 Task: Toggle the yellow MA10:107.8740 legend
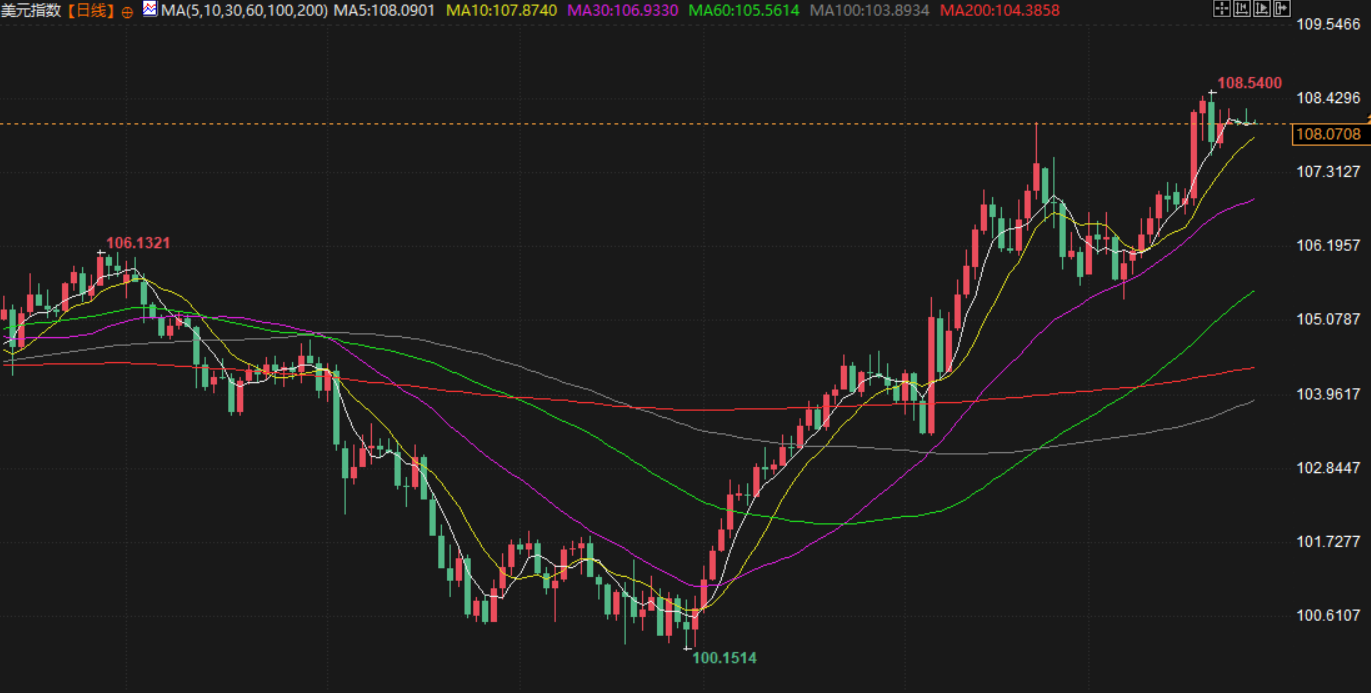coord(501,11)
